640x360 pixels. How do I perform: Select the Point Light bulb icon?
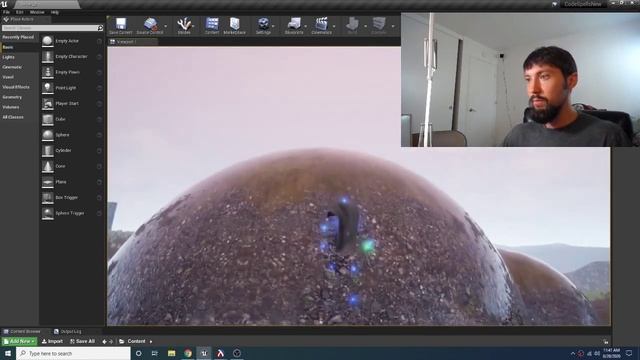[48, 88]
